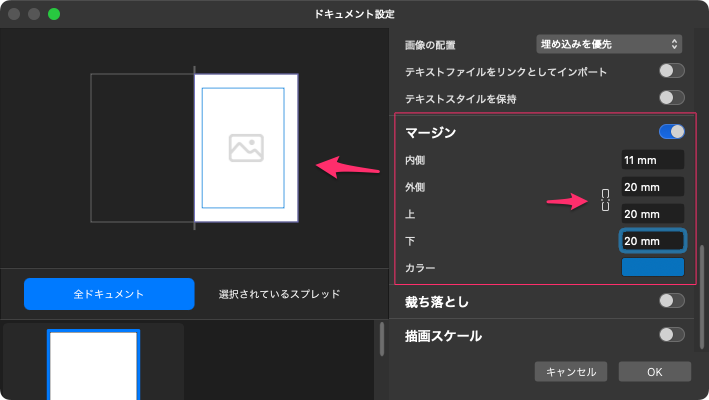Enable テキストスタイルを保持 toggle
709x400 pixels.
(671, 98)
